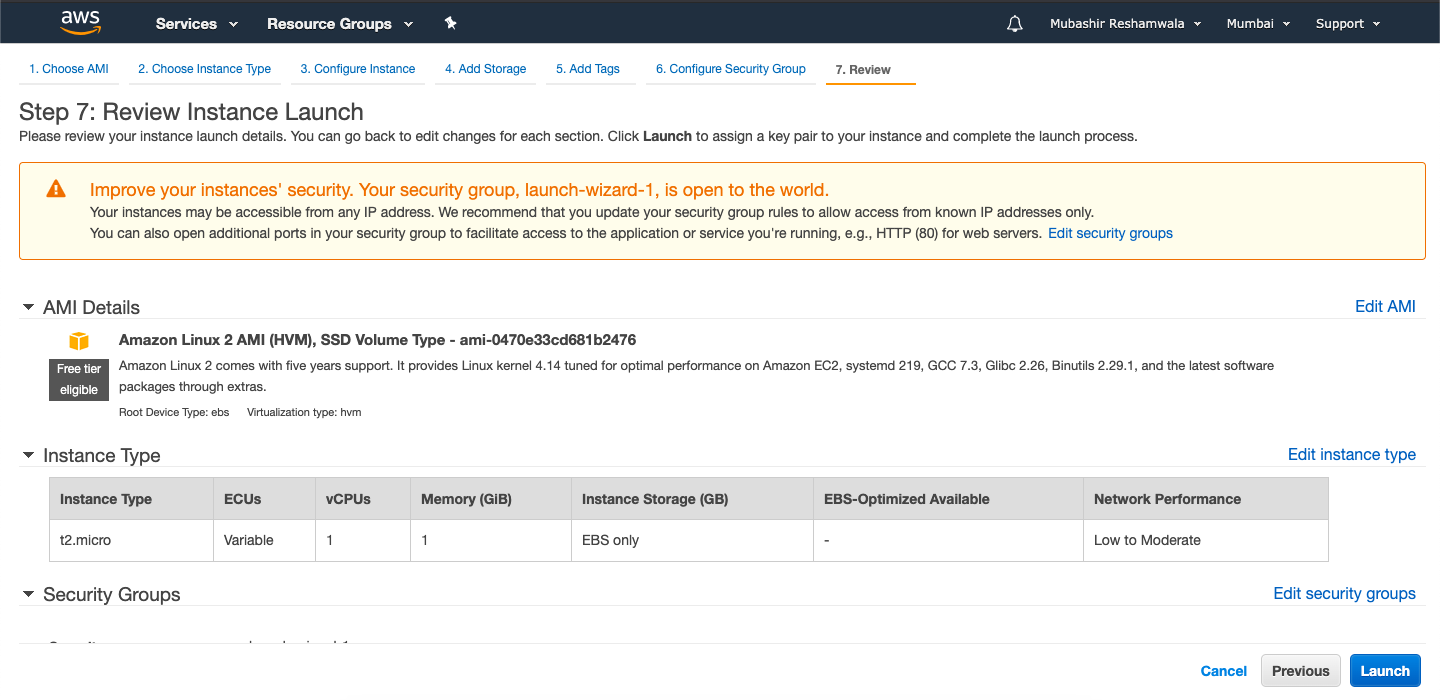The image size is (1440, 700).
Task: Click the orange warning triangle icon
Action: [56, 189]
